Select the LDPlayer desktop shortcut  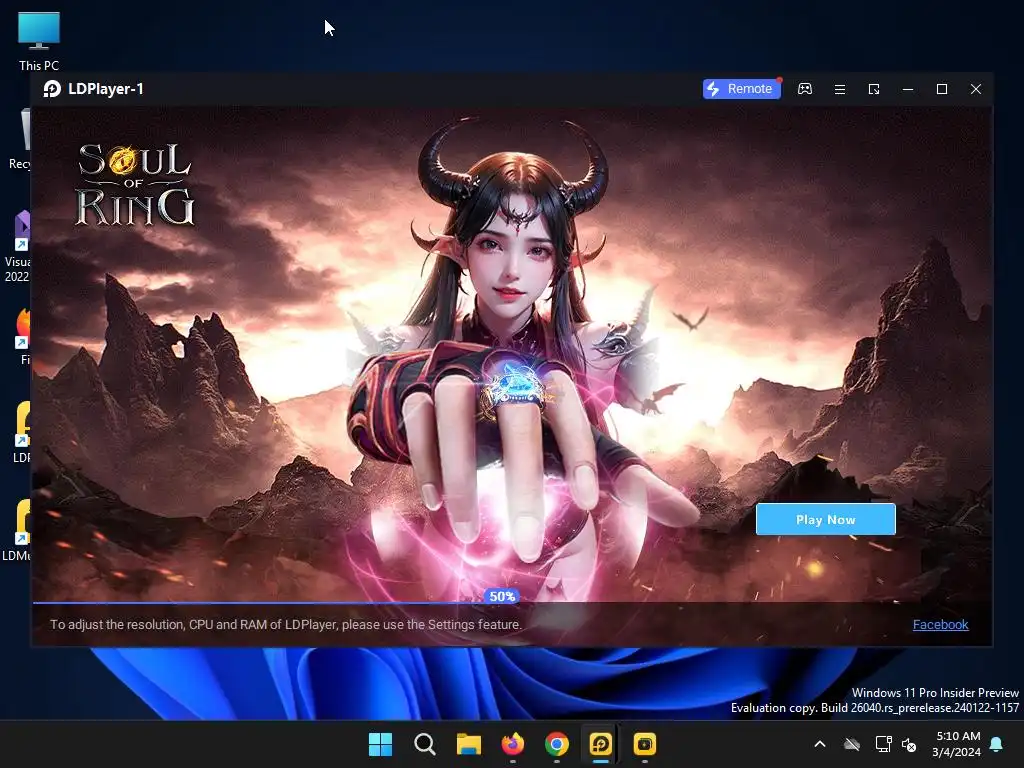click(x=22, y=432)
